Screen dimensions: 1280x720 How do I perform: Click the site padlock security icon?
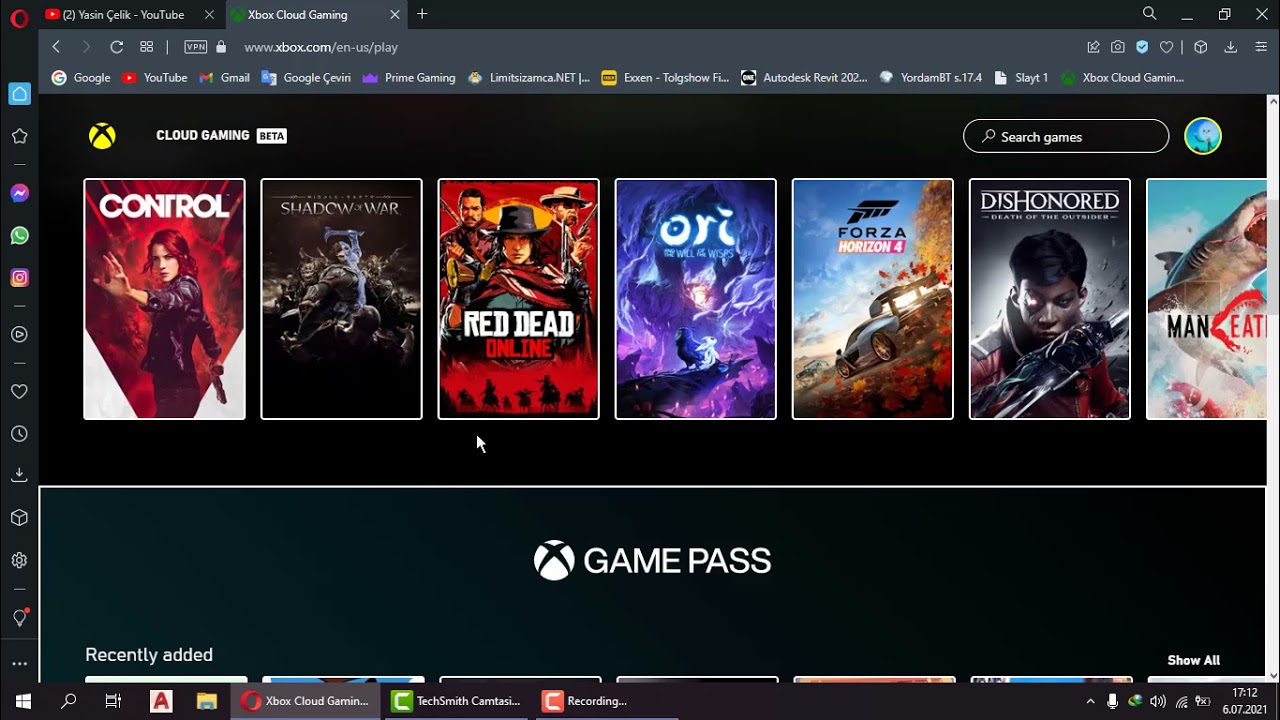221,47
